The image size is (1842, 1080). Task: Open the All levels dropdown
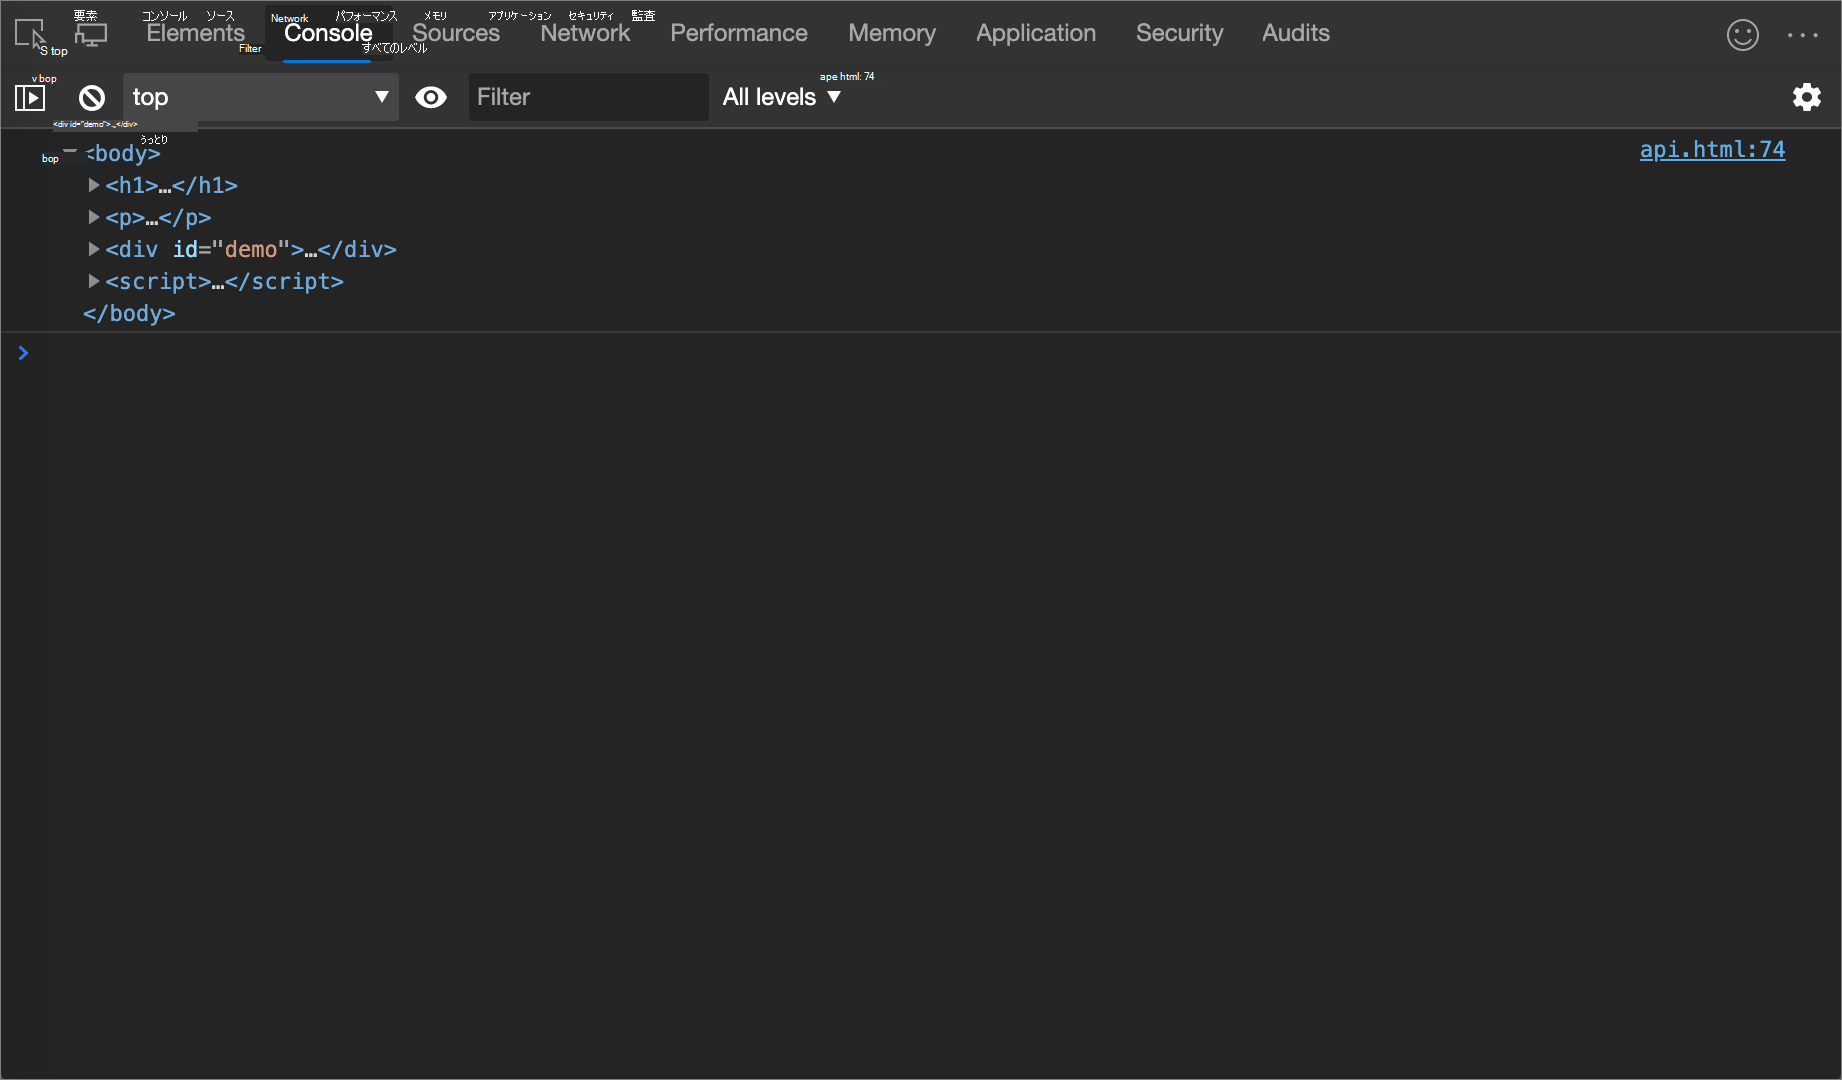[782, 96]
